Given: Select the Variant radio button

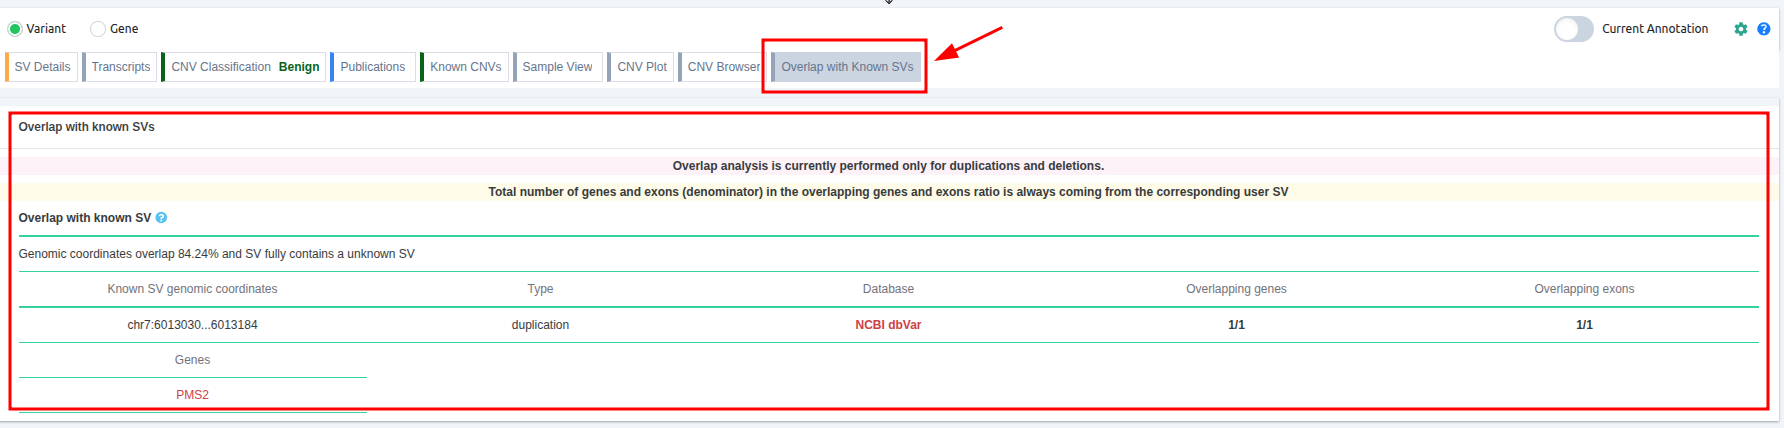Looking at the screenshot, I should (x=15, y=29).
